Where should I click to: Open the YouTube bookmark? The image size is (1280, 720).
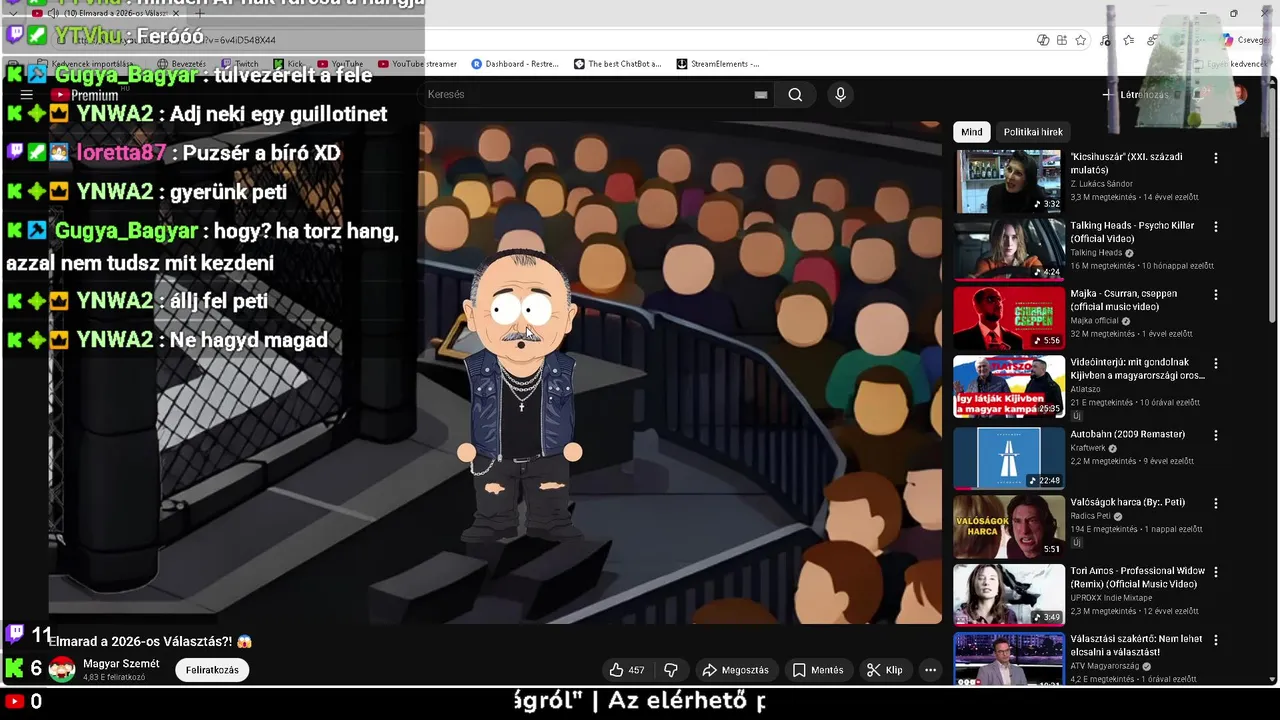tap(340, 64)
